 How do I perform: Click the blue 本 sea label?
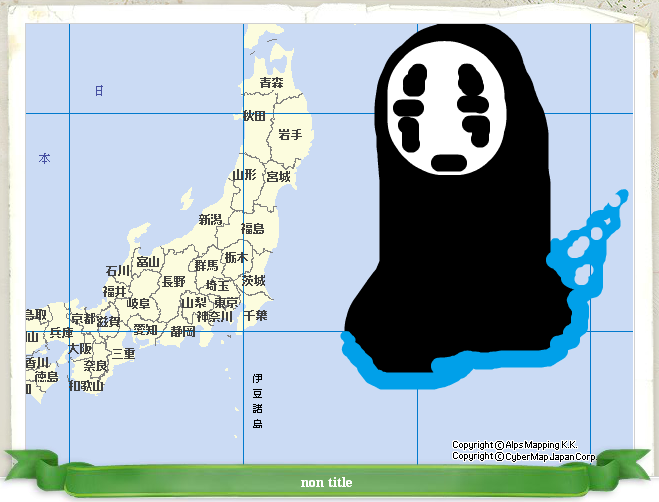(x=44, y=159)
